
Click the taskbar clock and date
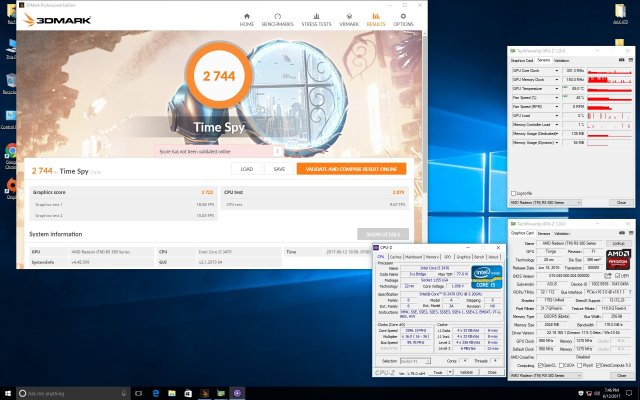[610, 393]
